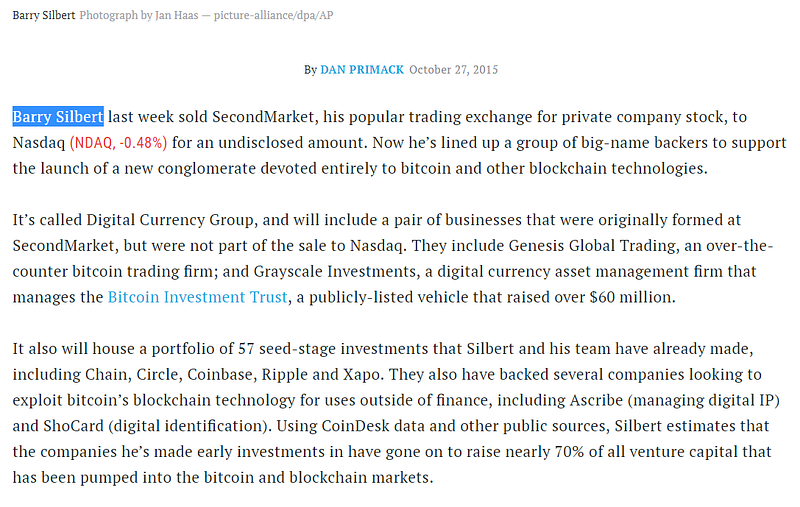The image size is (800, 507).
Task: Click the phrase Digital Currency Group
Action: [170, 220]
